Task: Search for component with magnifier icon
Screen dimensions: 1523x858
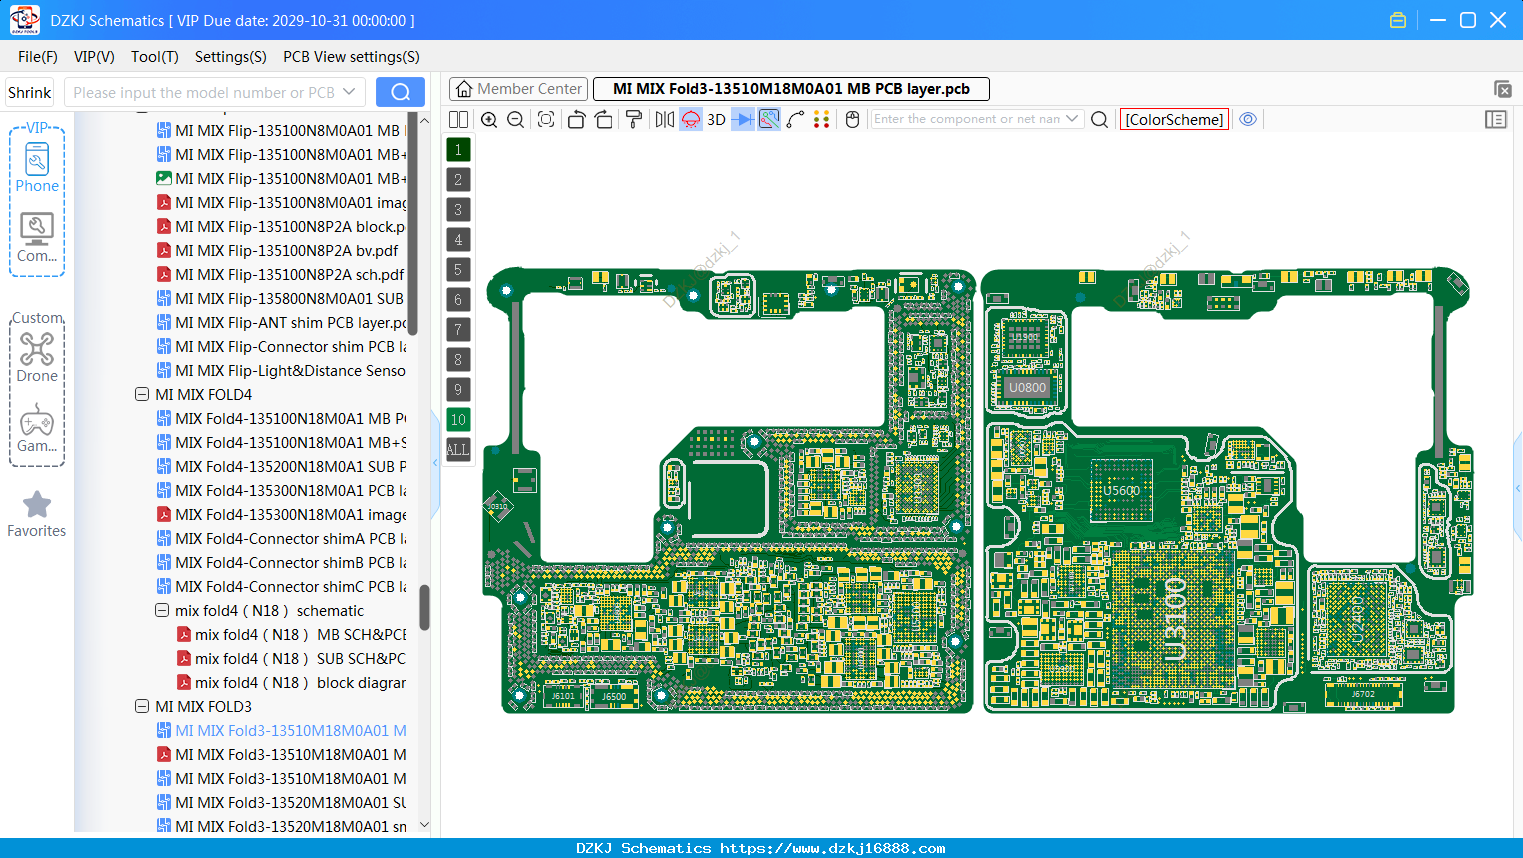Action: coord(1099,119)
